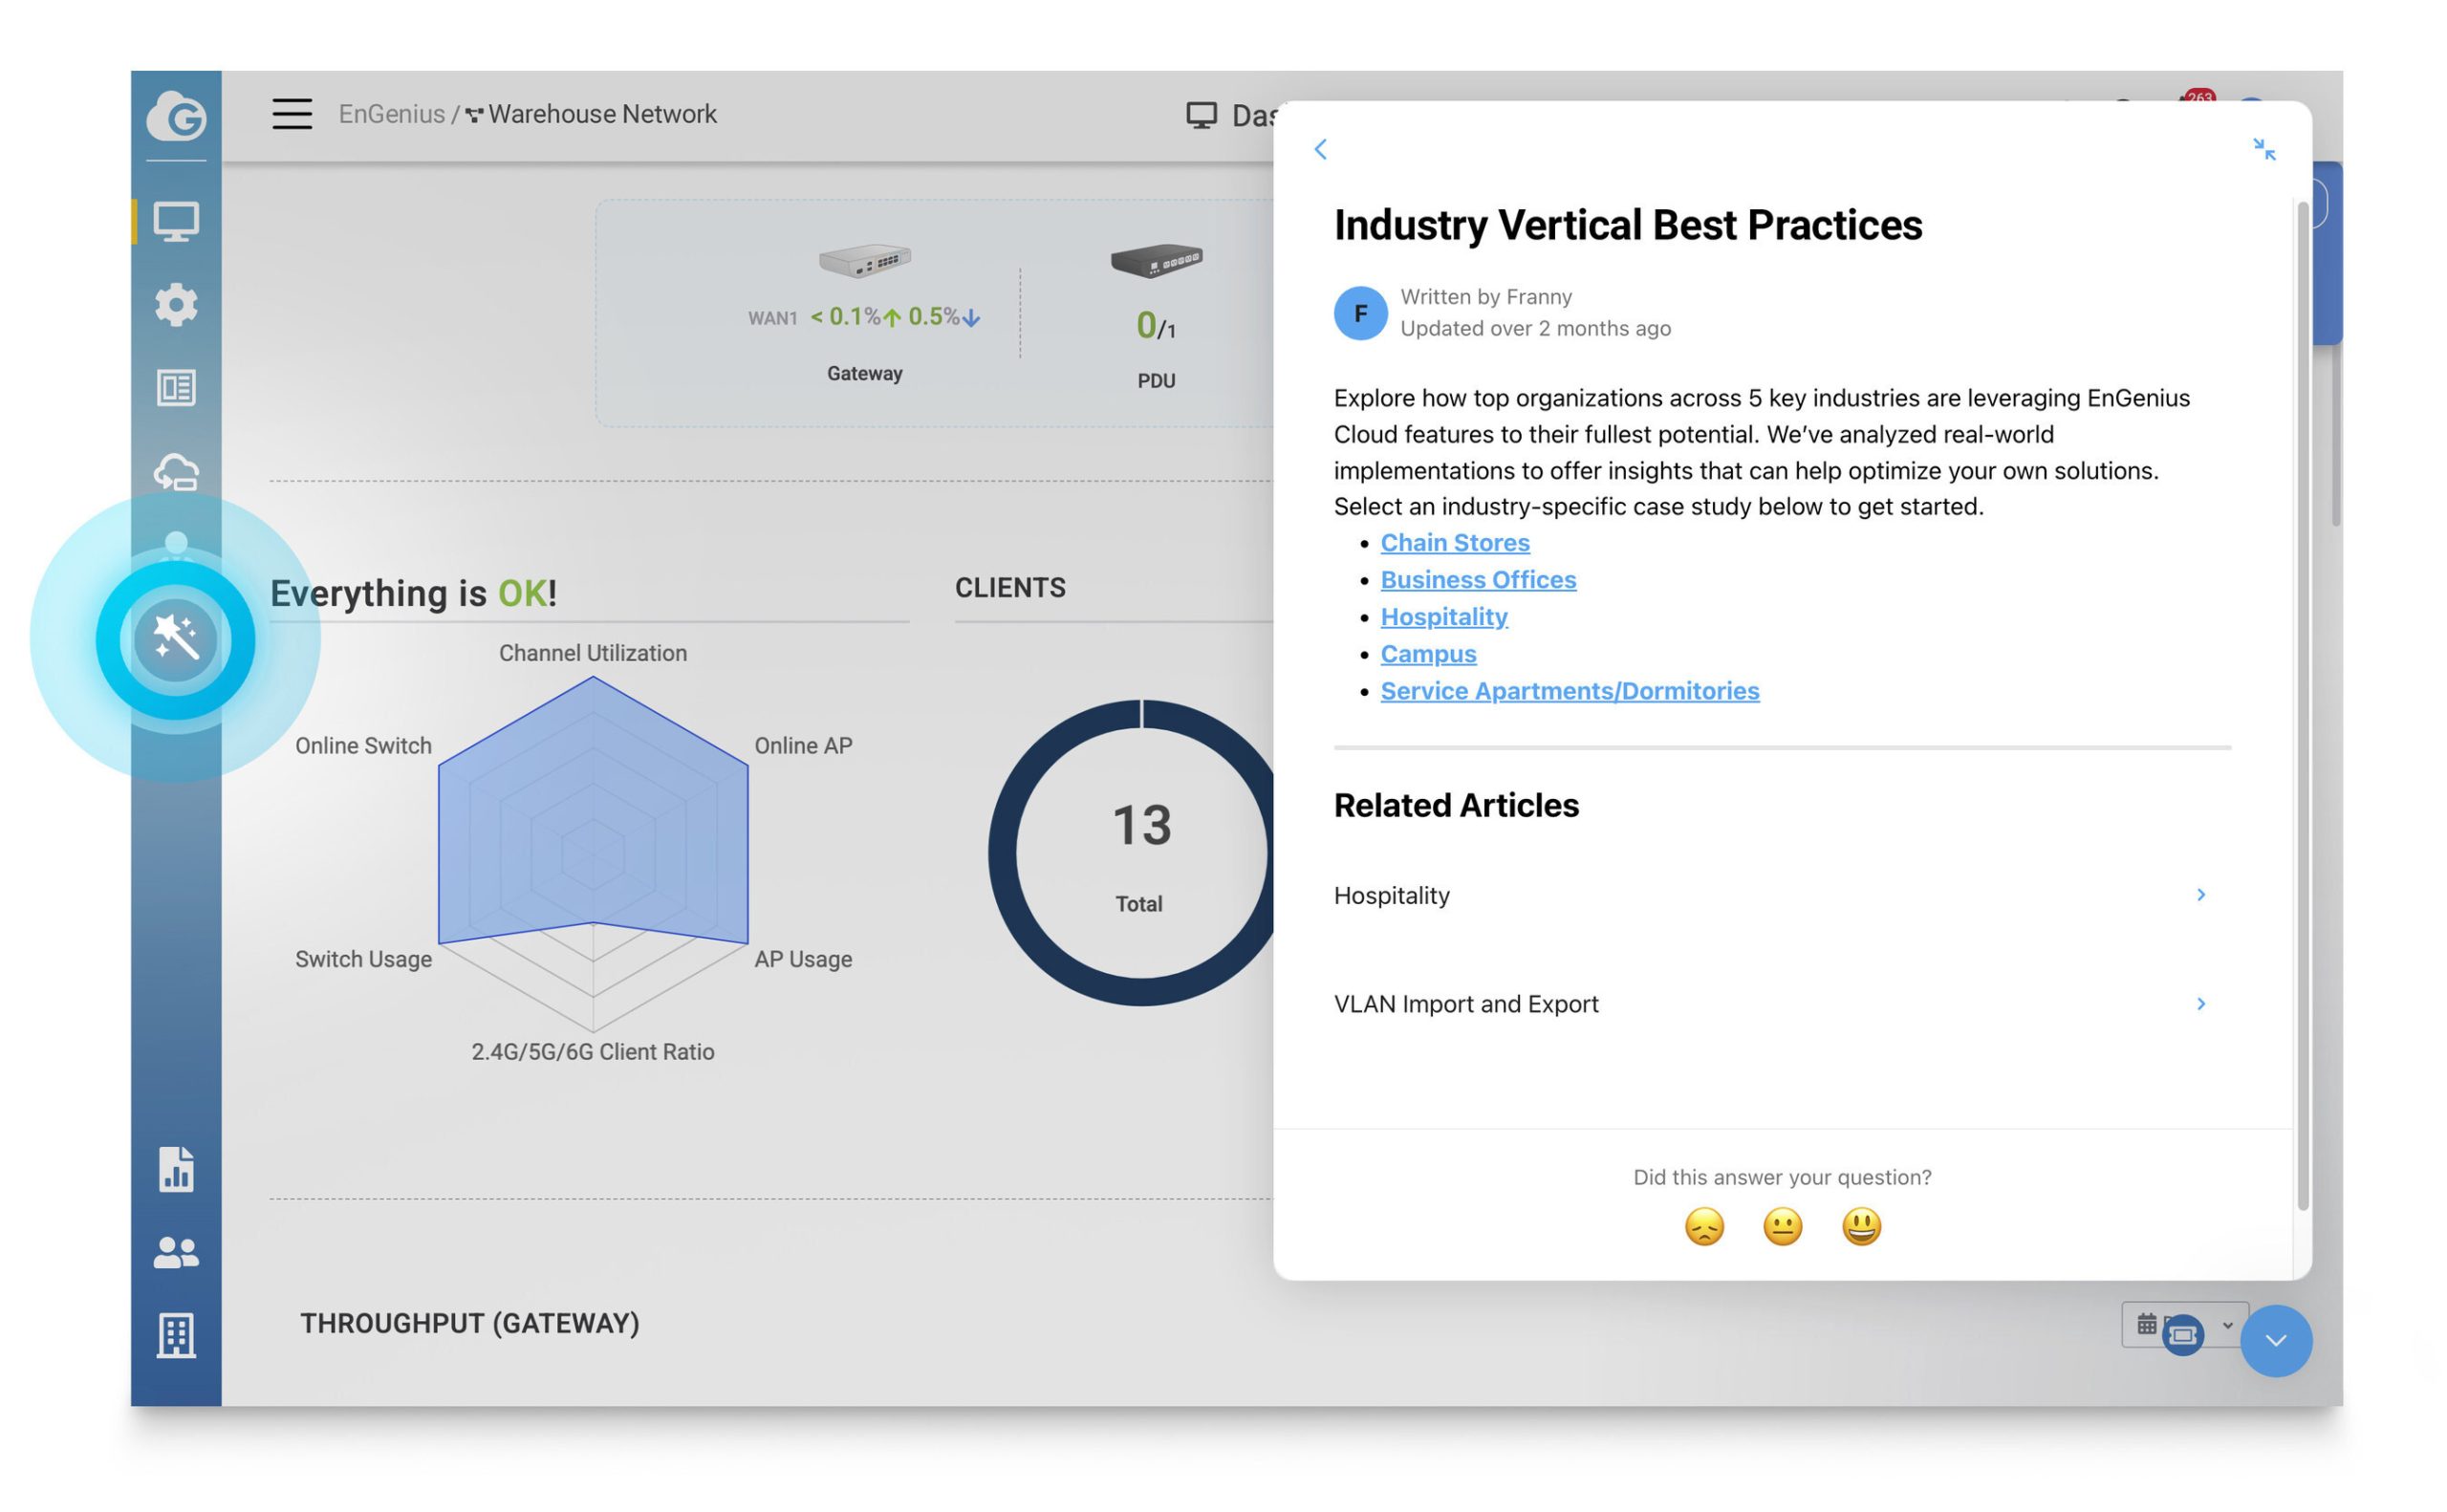
Task: Close the help messenger with round chevron button
Action: click(2276, 1341)
